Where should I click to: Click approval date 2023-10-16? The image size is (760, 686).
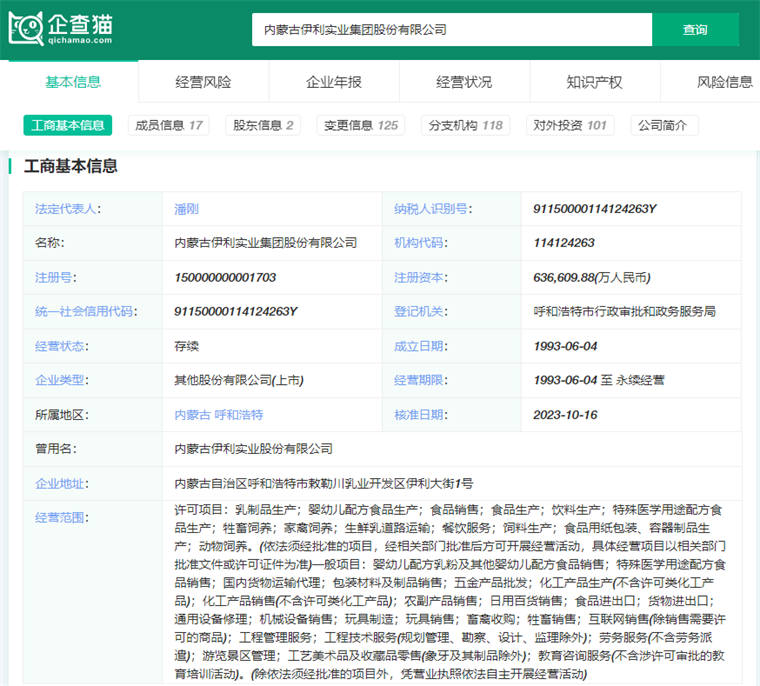coord(565,415)
